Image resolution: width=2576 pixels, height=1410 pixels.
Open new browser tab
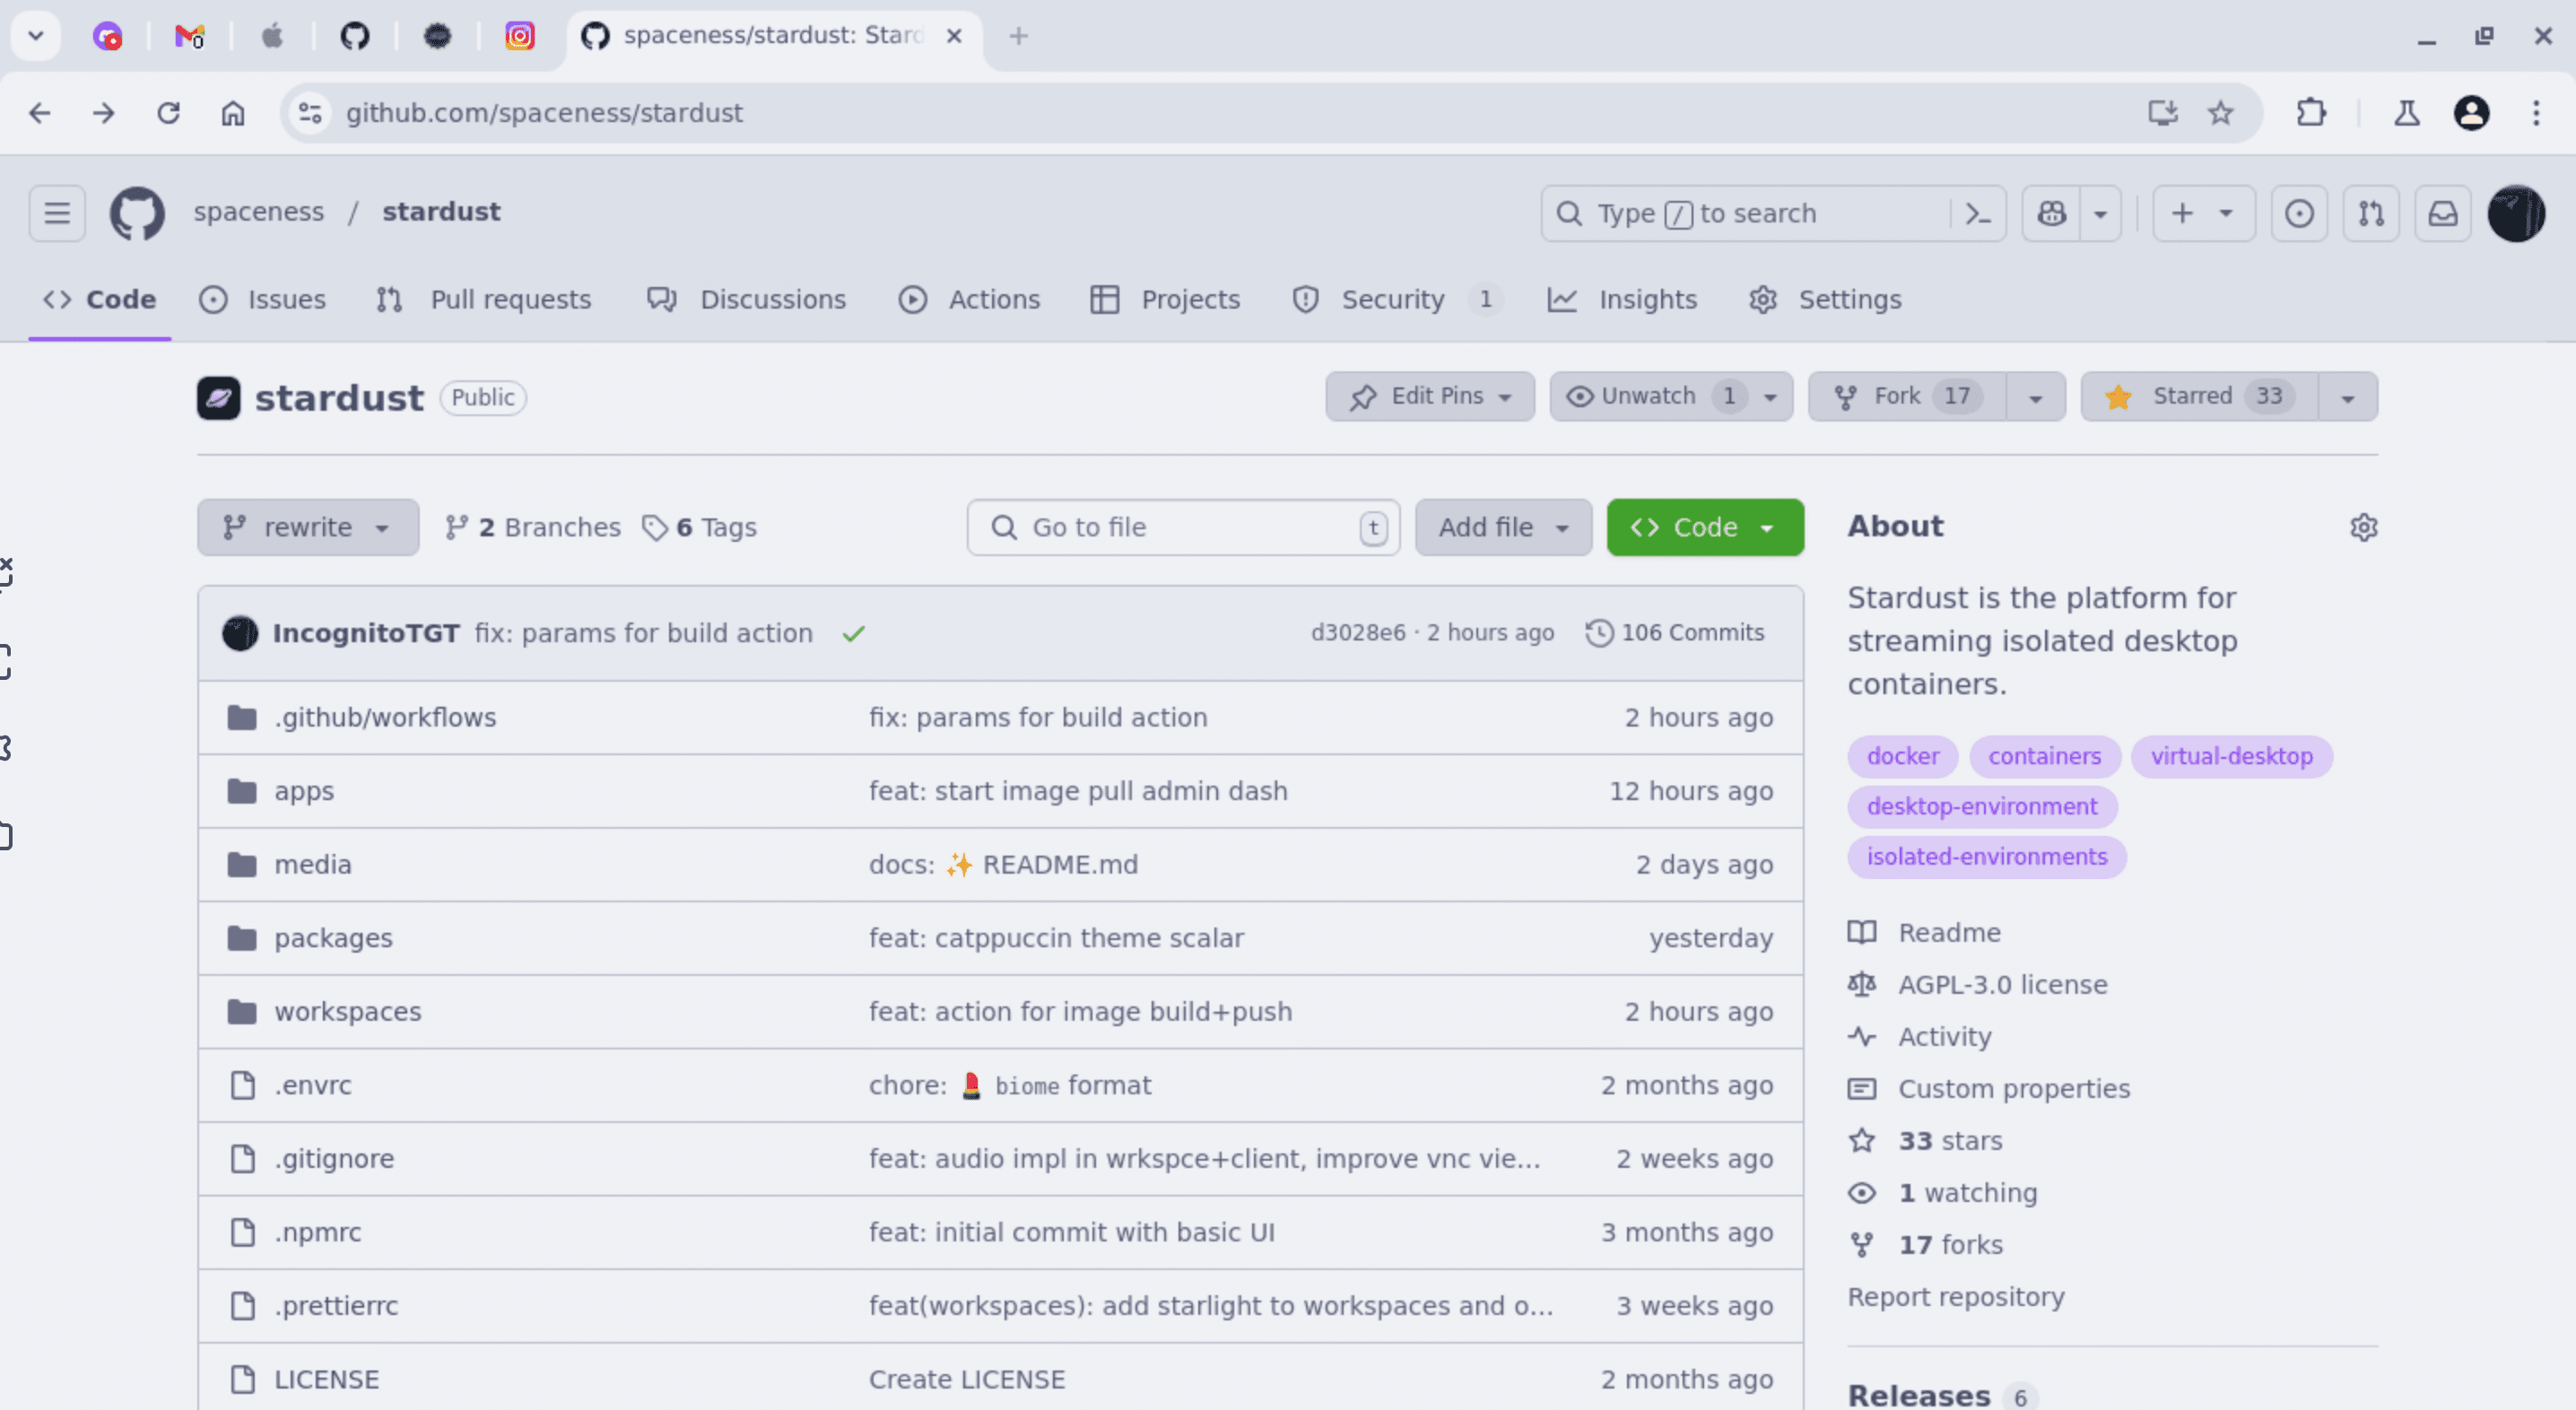[1018, 36]
